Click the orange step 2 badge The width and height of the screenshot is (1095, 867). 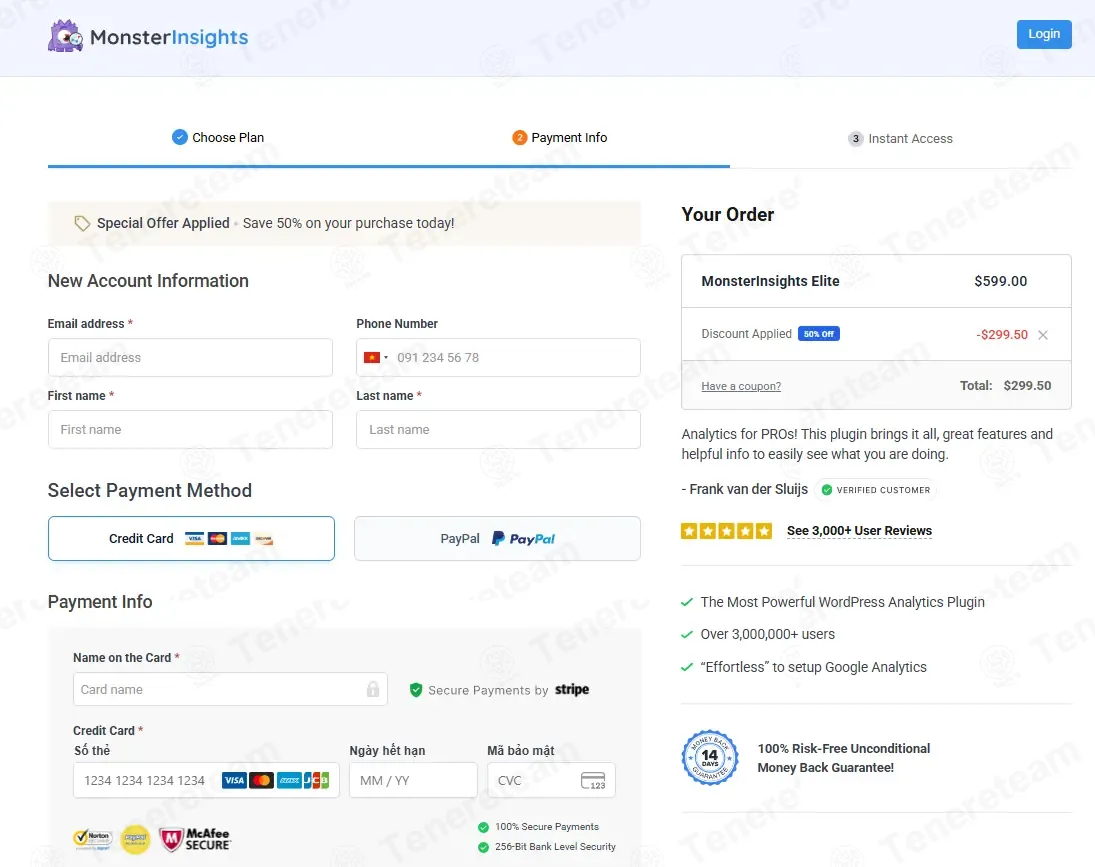pos(520,138)
